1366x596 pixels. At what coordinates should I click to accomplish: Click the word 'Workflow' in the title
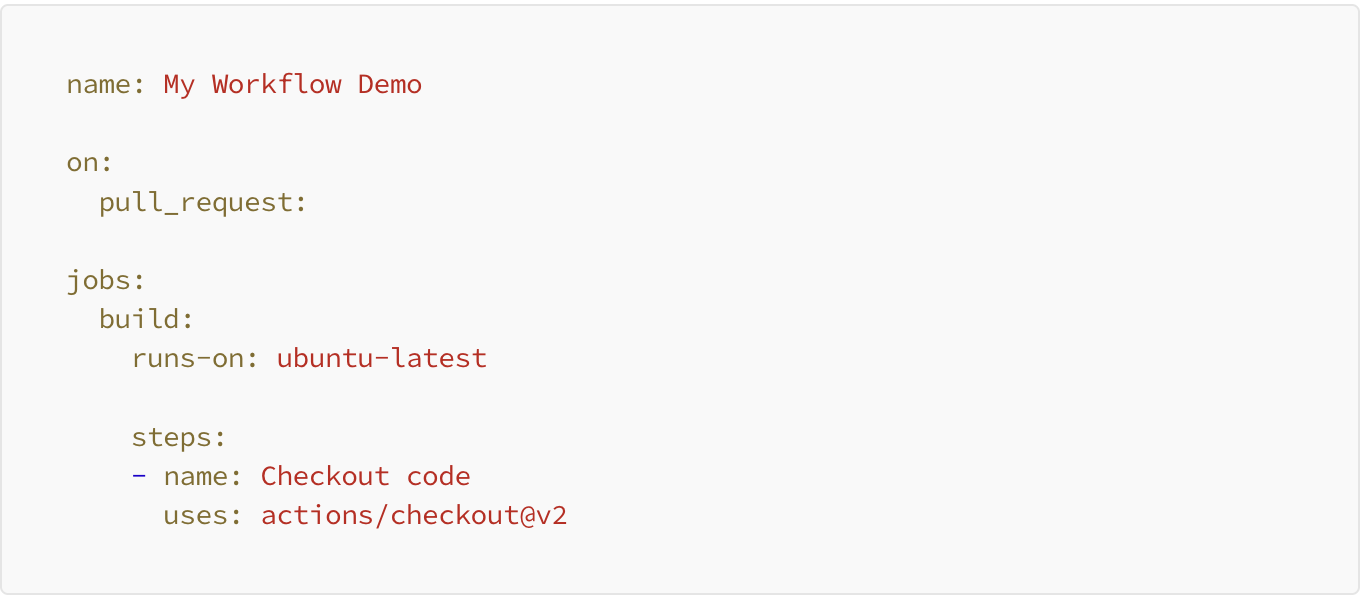coord(277,85)
